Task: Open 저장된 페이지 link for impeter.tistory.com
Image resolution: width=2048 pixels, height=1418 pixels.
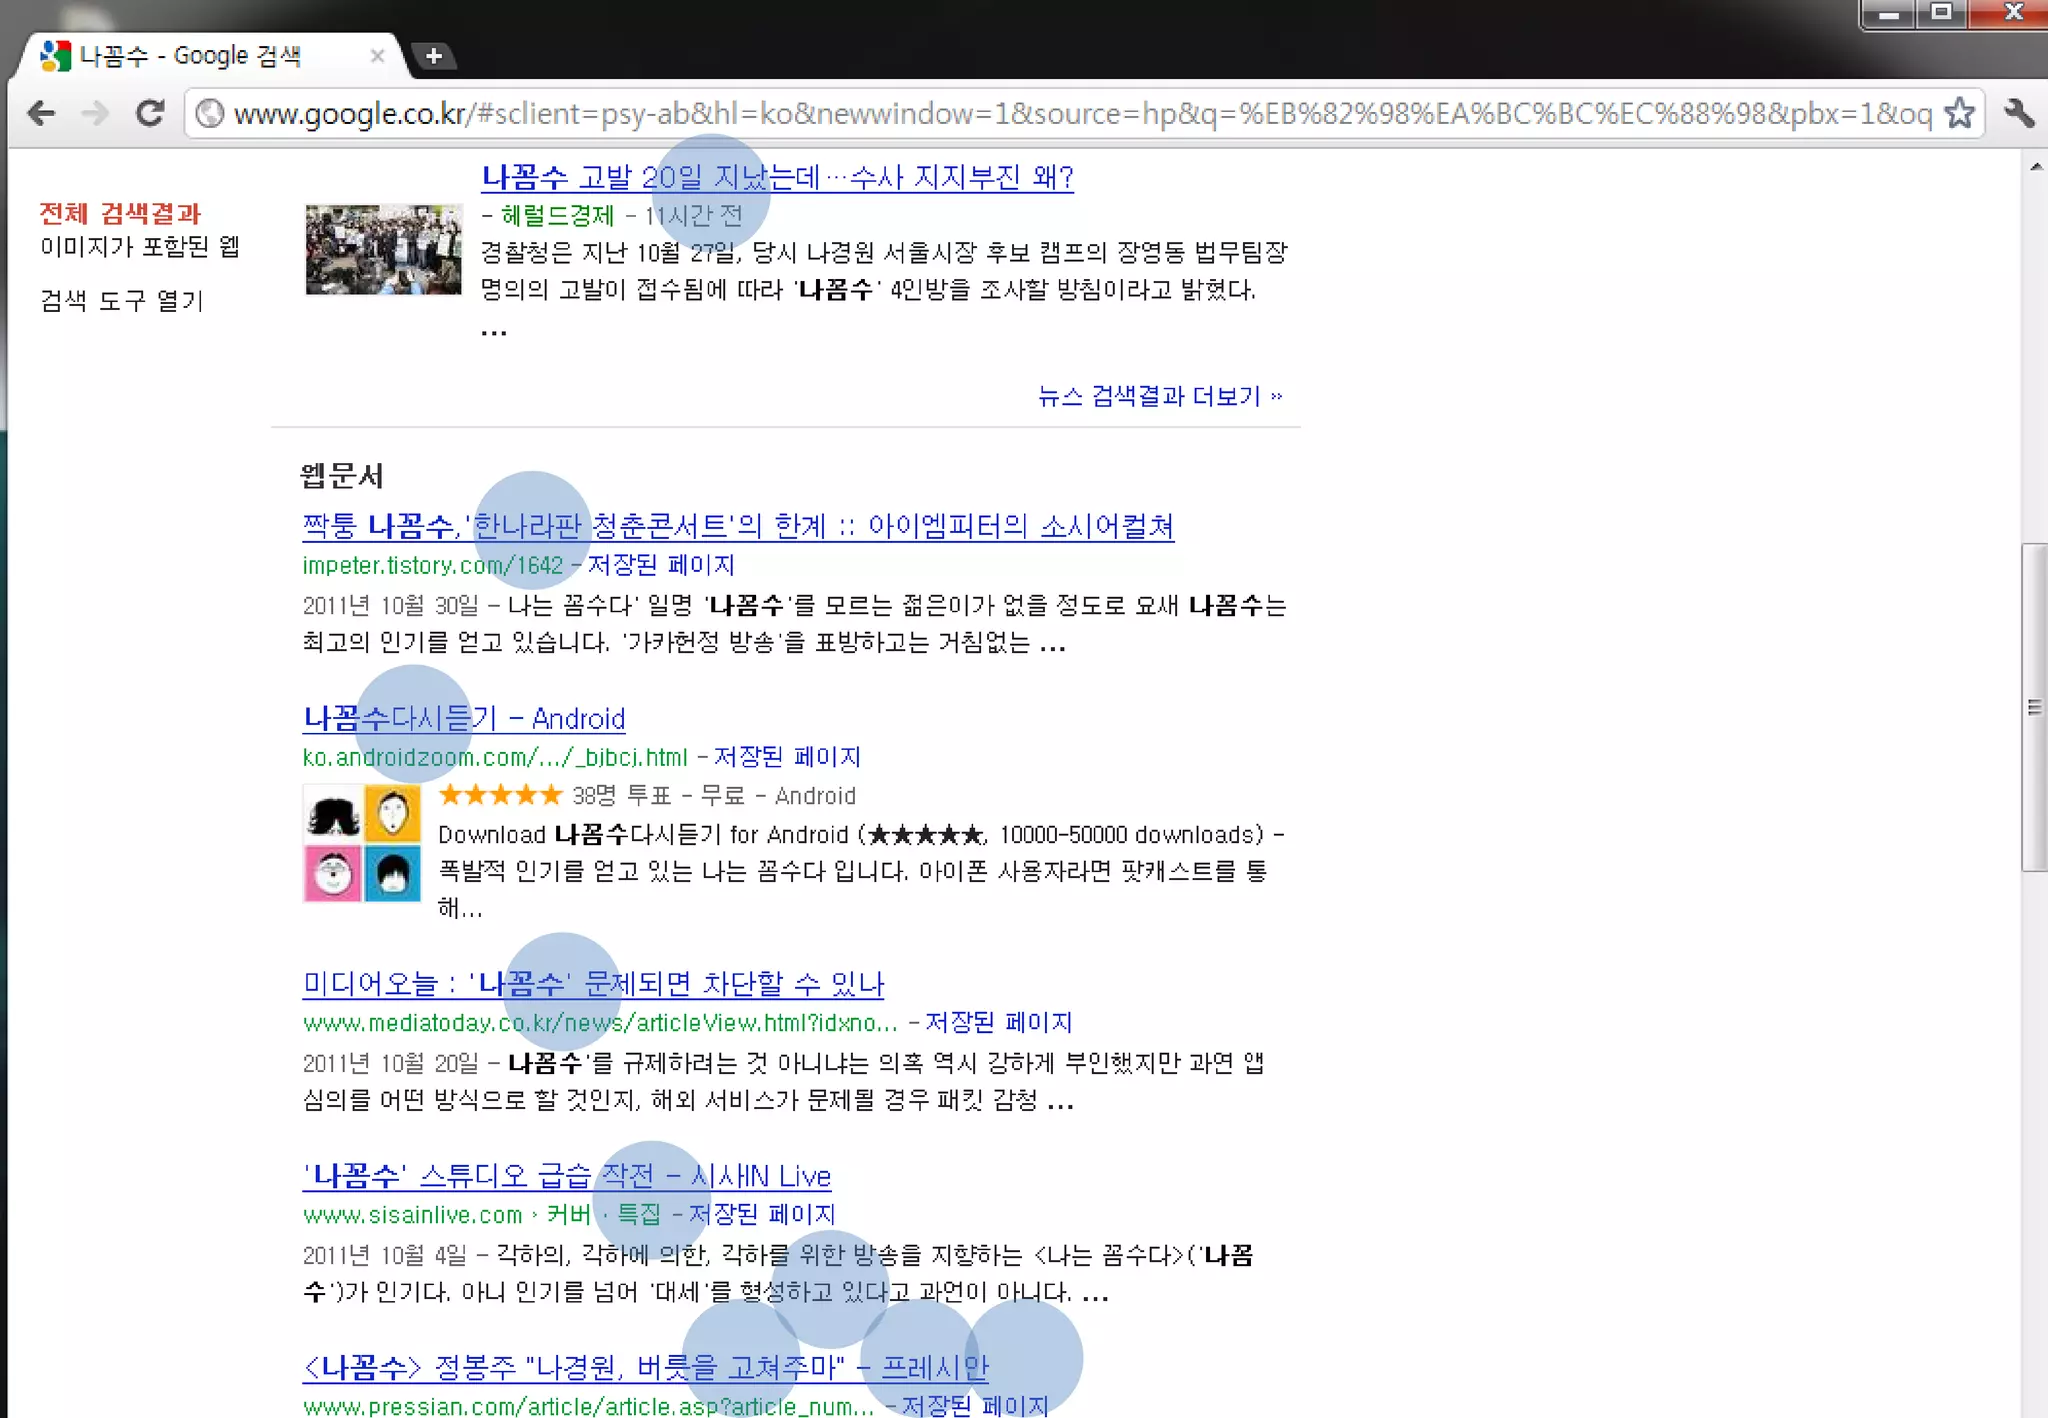Action: [660, 565]
